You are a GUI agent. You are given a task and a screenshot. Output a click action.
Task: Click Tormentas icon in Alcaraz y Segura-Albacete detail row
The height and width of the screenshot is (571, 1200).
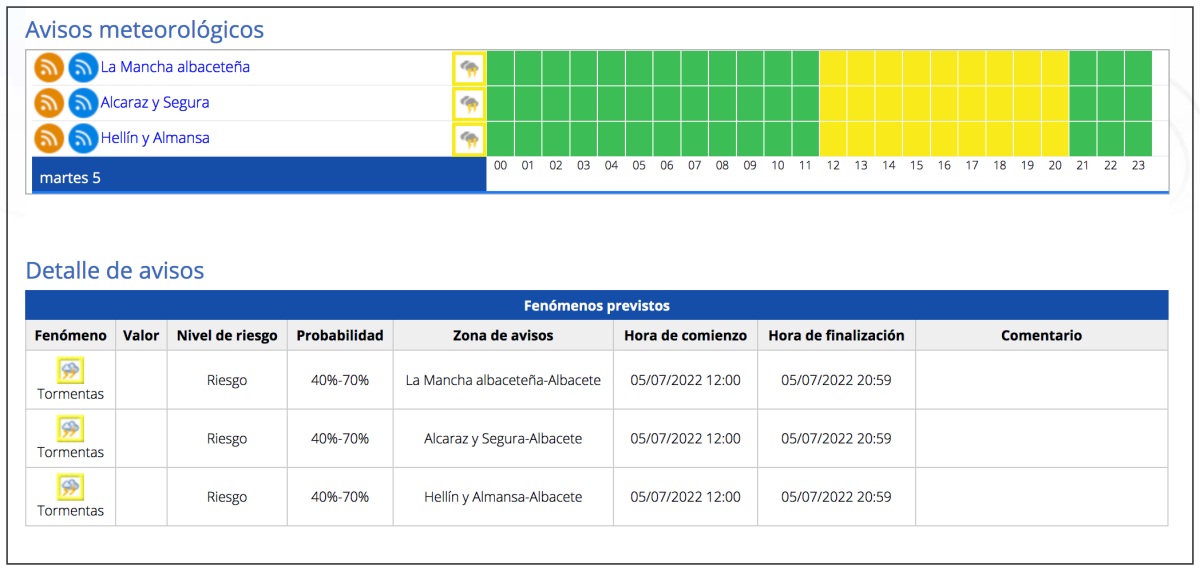[70, 430]
